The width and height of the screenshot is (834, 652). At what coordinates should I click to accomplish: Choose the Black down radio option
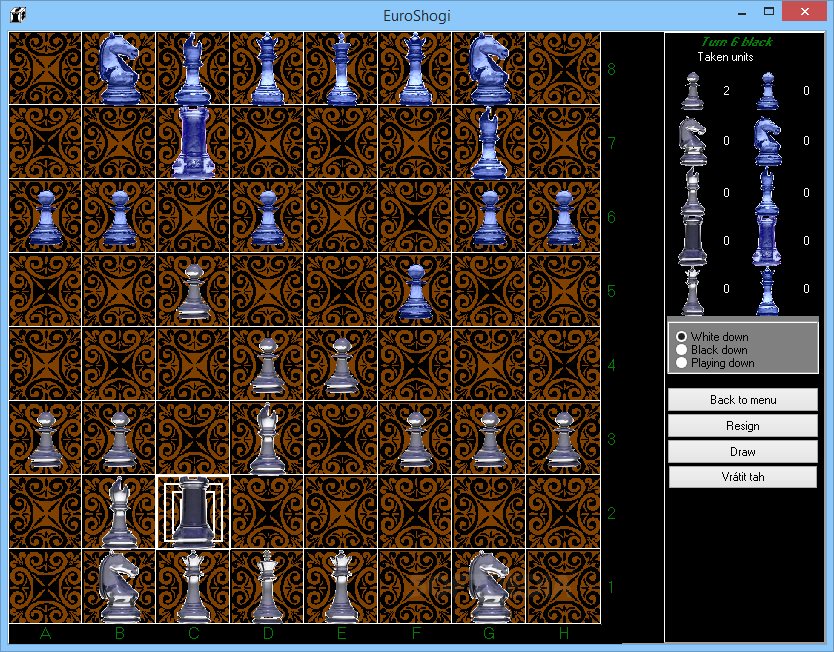[712, 350]
